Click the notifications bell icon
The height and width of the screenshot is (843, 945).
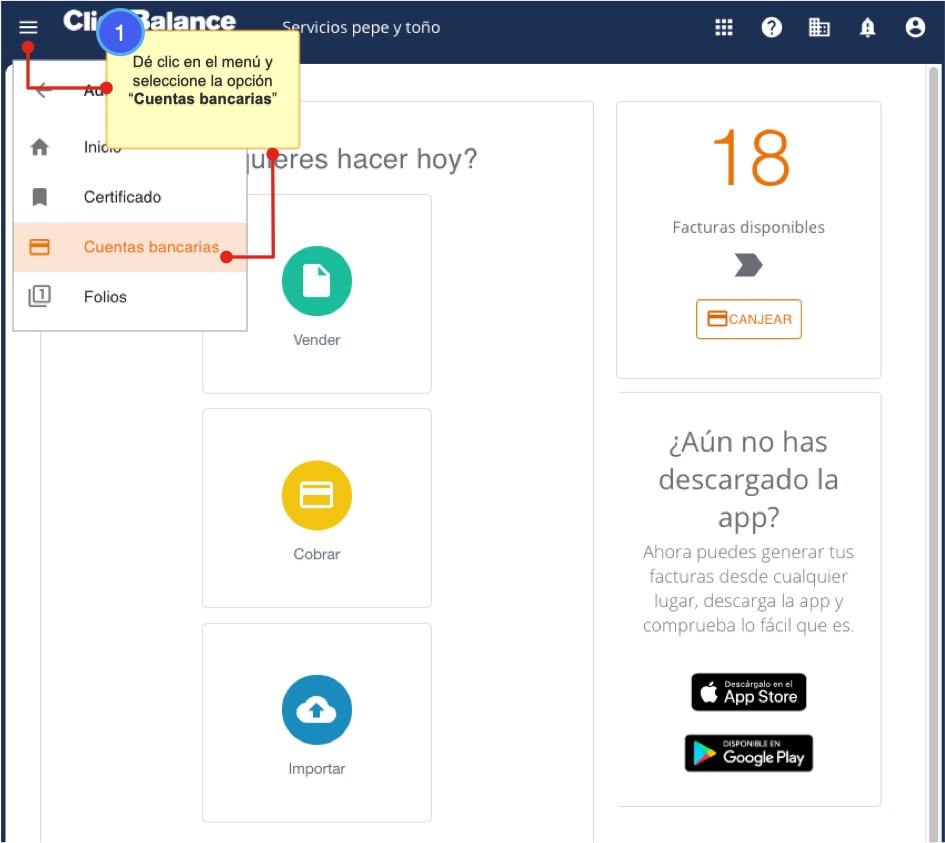pyautogui.click(x=867, y=28)
